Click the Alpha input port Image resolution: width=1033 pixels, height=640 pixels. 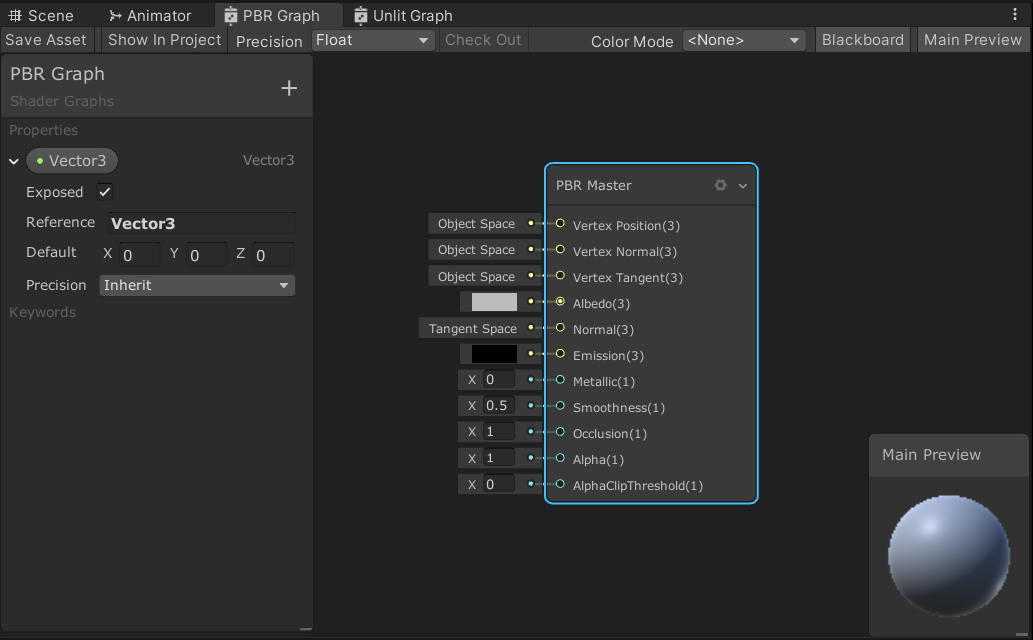[560, 457]
